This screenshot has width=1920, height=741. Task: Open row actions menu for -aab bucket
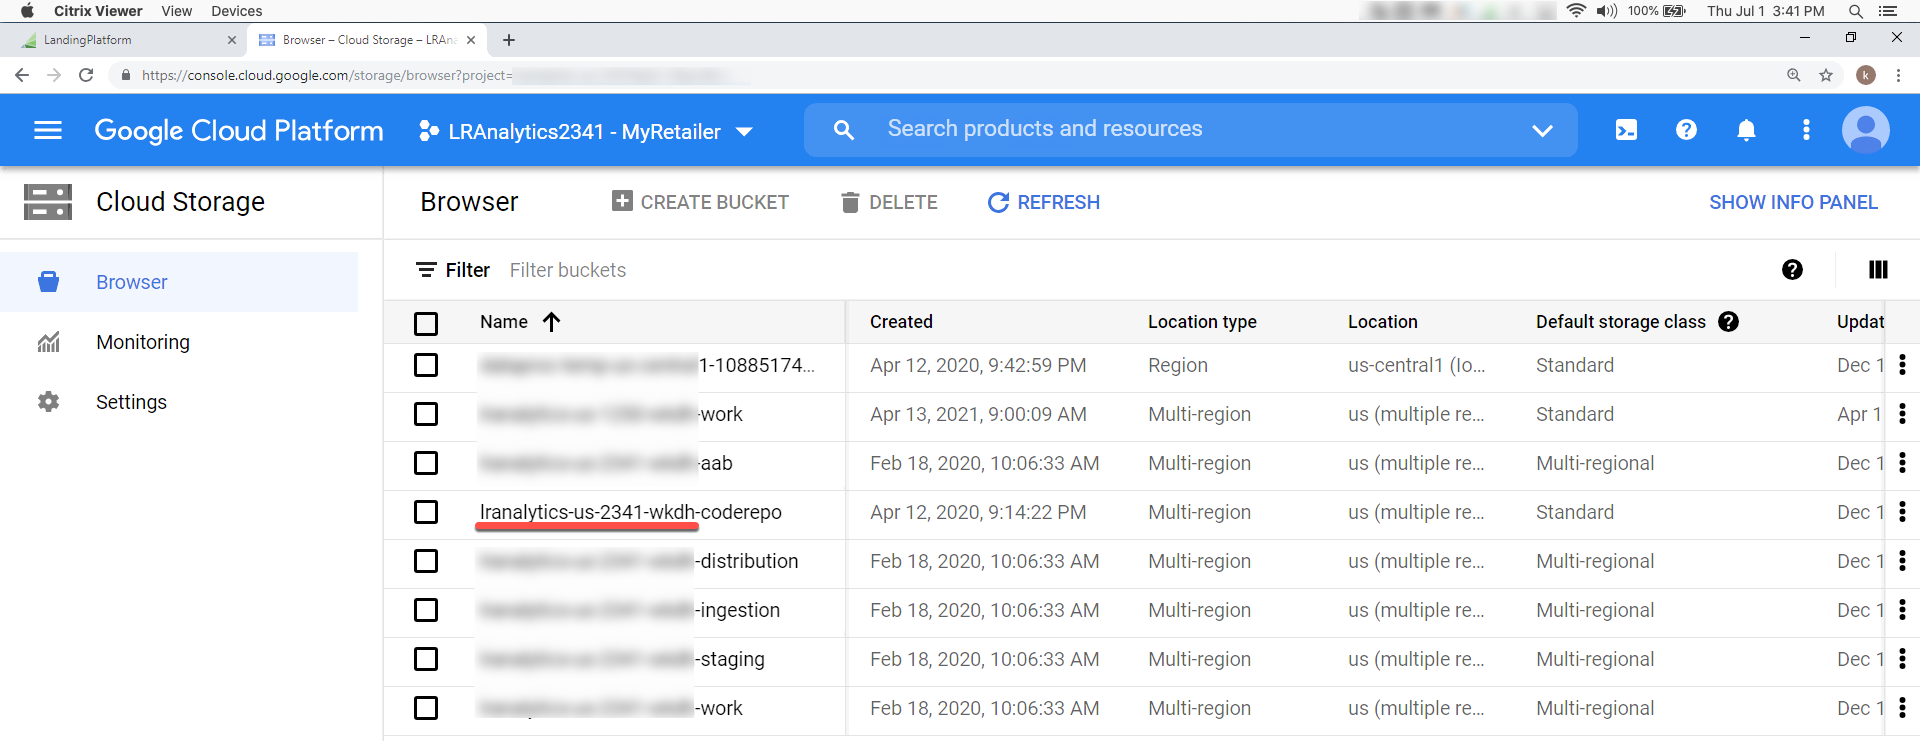pos(1902,463)
